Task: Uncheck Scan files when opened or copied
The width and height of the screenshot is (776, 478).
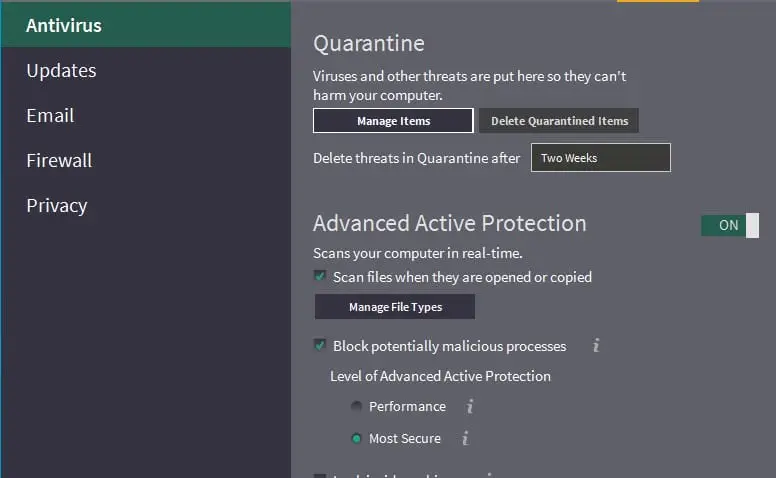Action: [320, 276]
